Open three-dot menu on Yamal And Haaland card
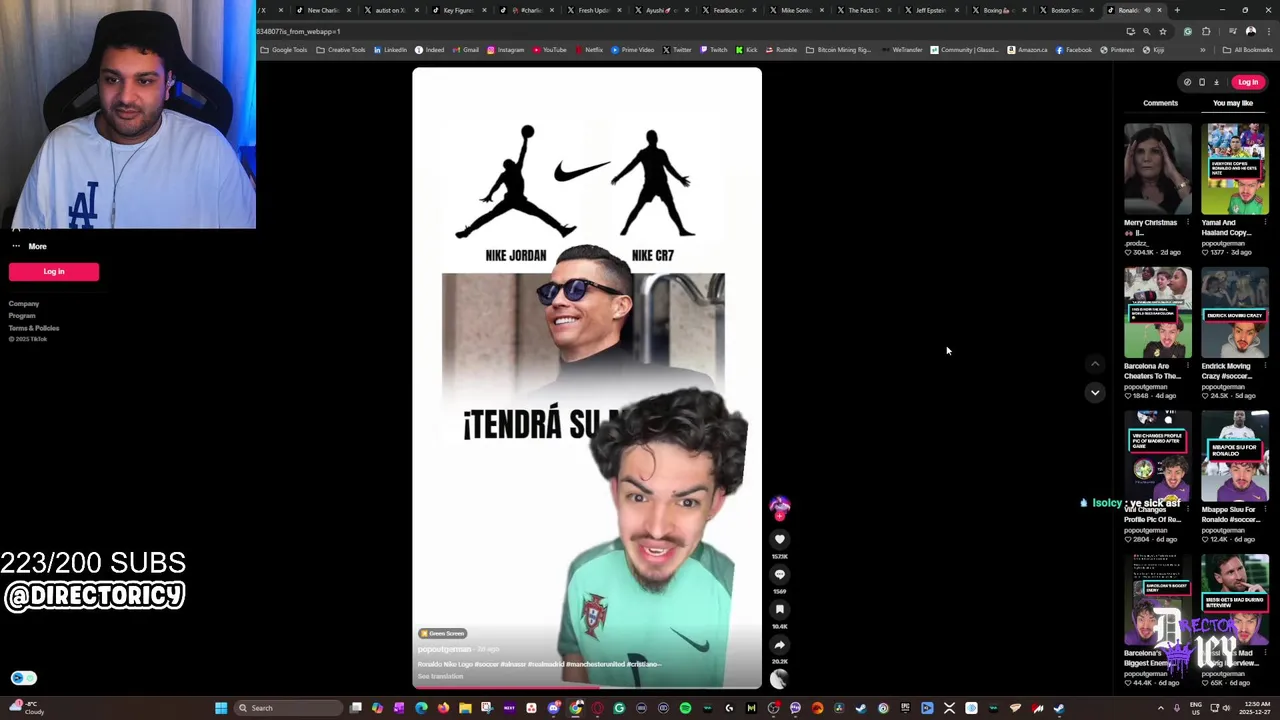This screenshot has height=720, width=1280. [x=1265, y=223]
